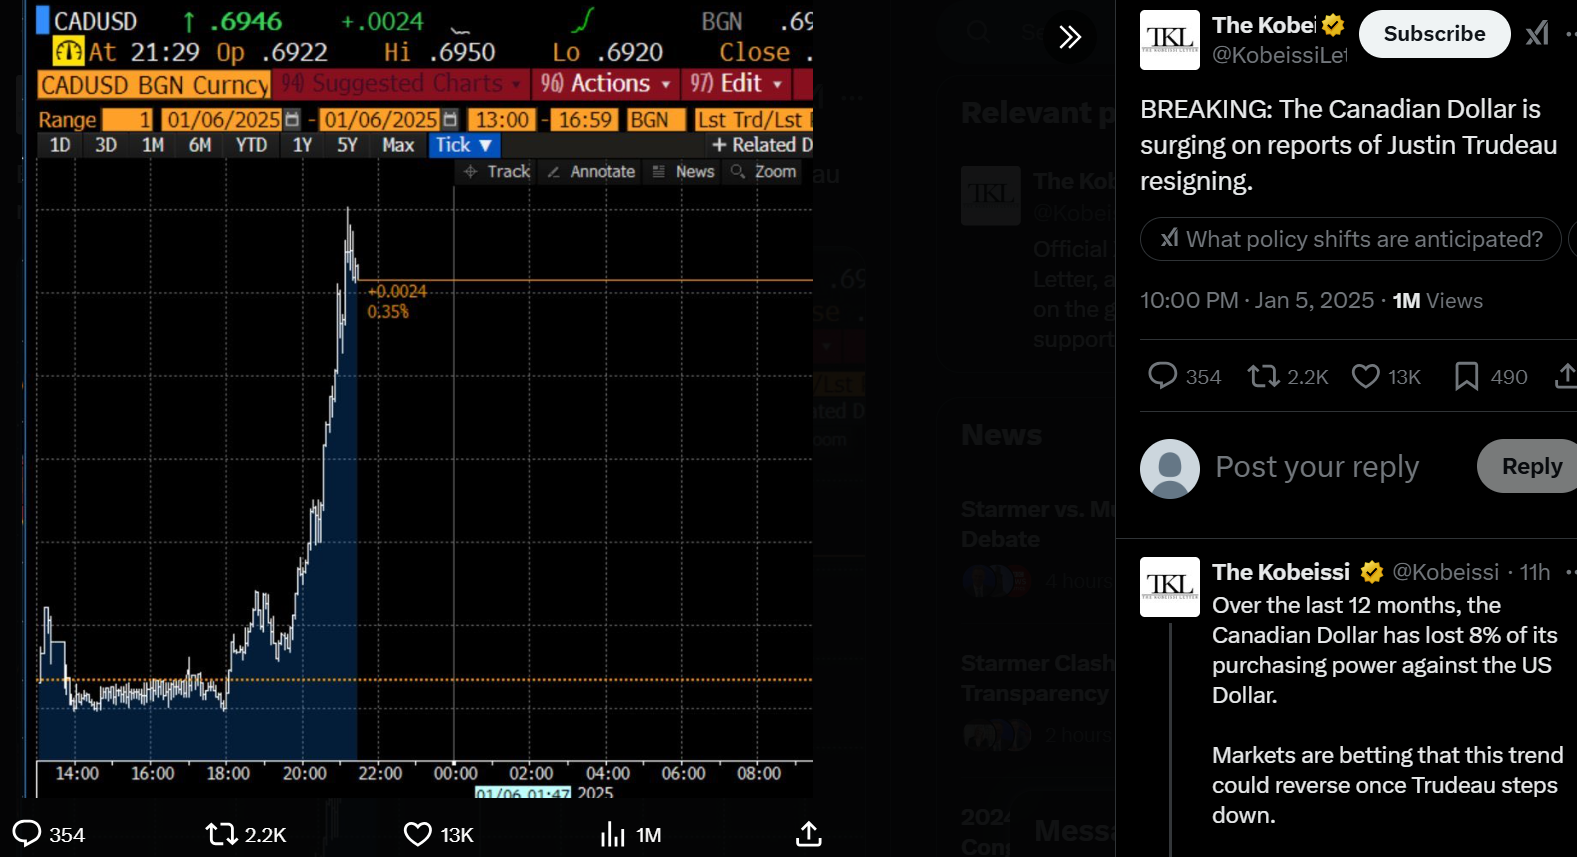Click the Grok icon beside Subscribe
The height and width of the screenshot is (857, 1577).
1537,34
